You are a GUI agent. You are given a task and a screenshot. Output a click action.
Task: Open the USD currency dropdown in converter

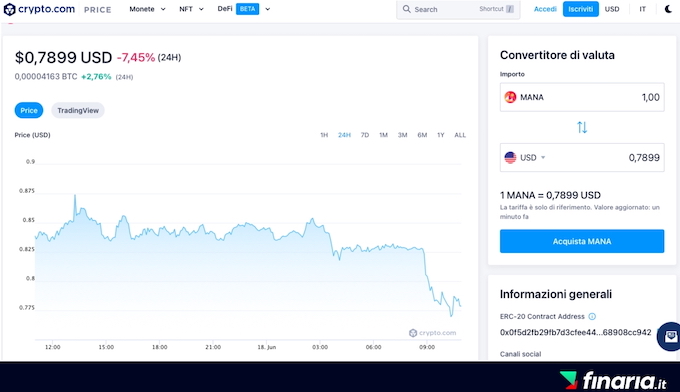pos(533,157)
